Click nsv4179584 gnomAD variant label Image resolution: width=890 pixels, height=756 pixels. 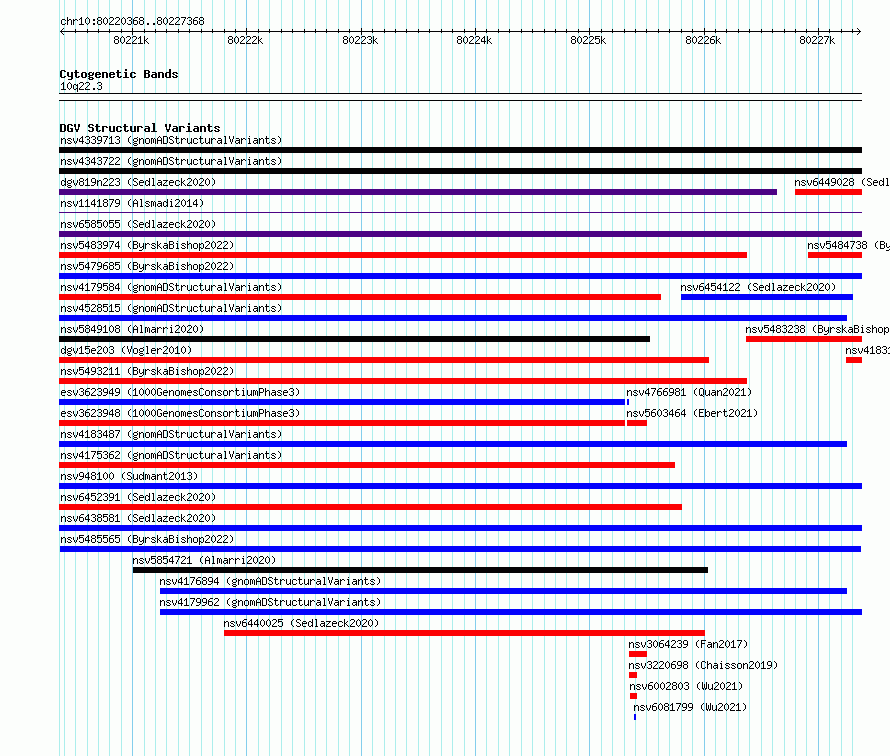click(x=171, y=287)
